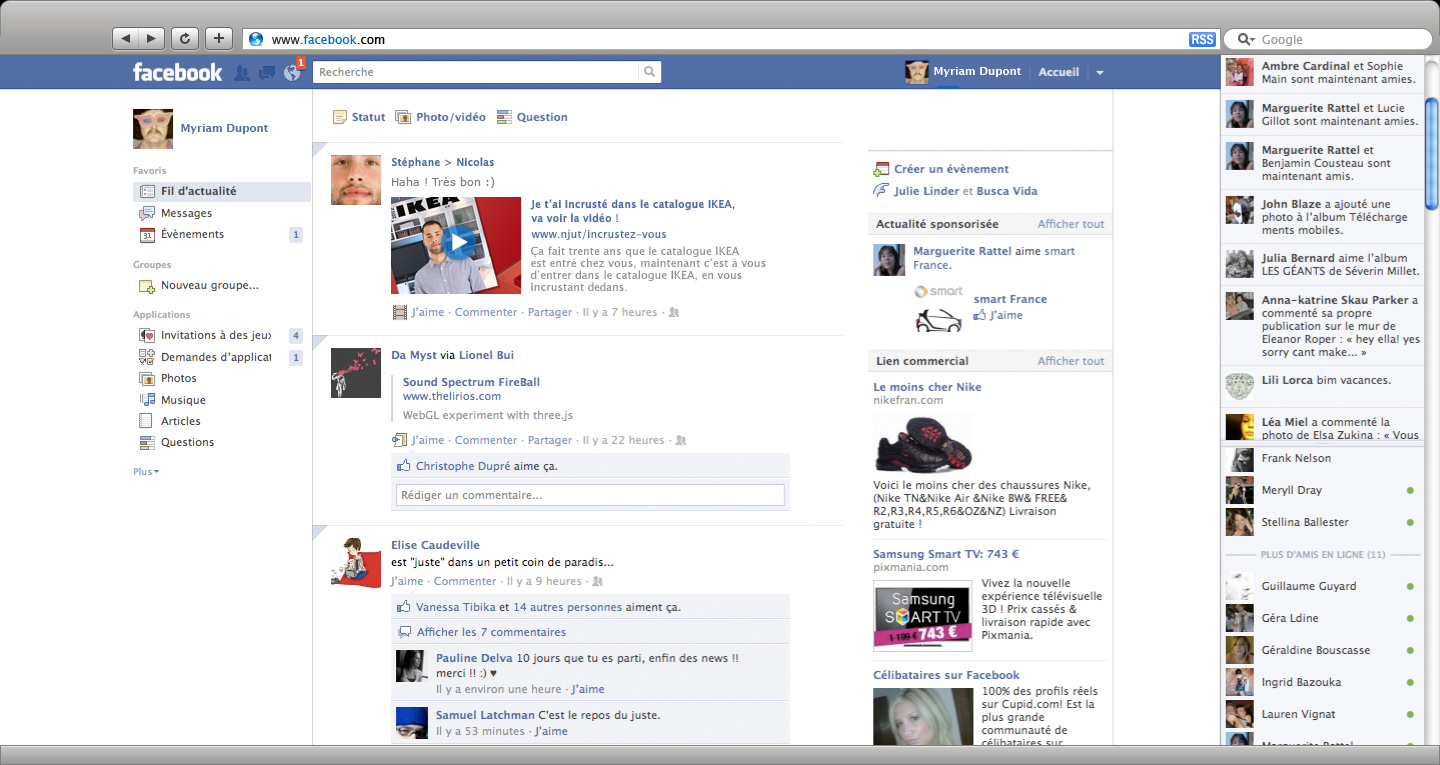Click J'aime under smart France
This screenshot has width=1440, height=765.
point(1005,315)
